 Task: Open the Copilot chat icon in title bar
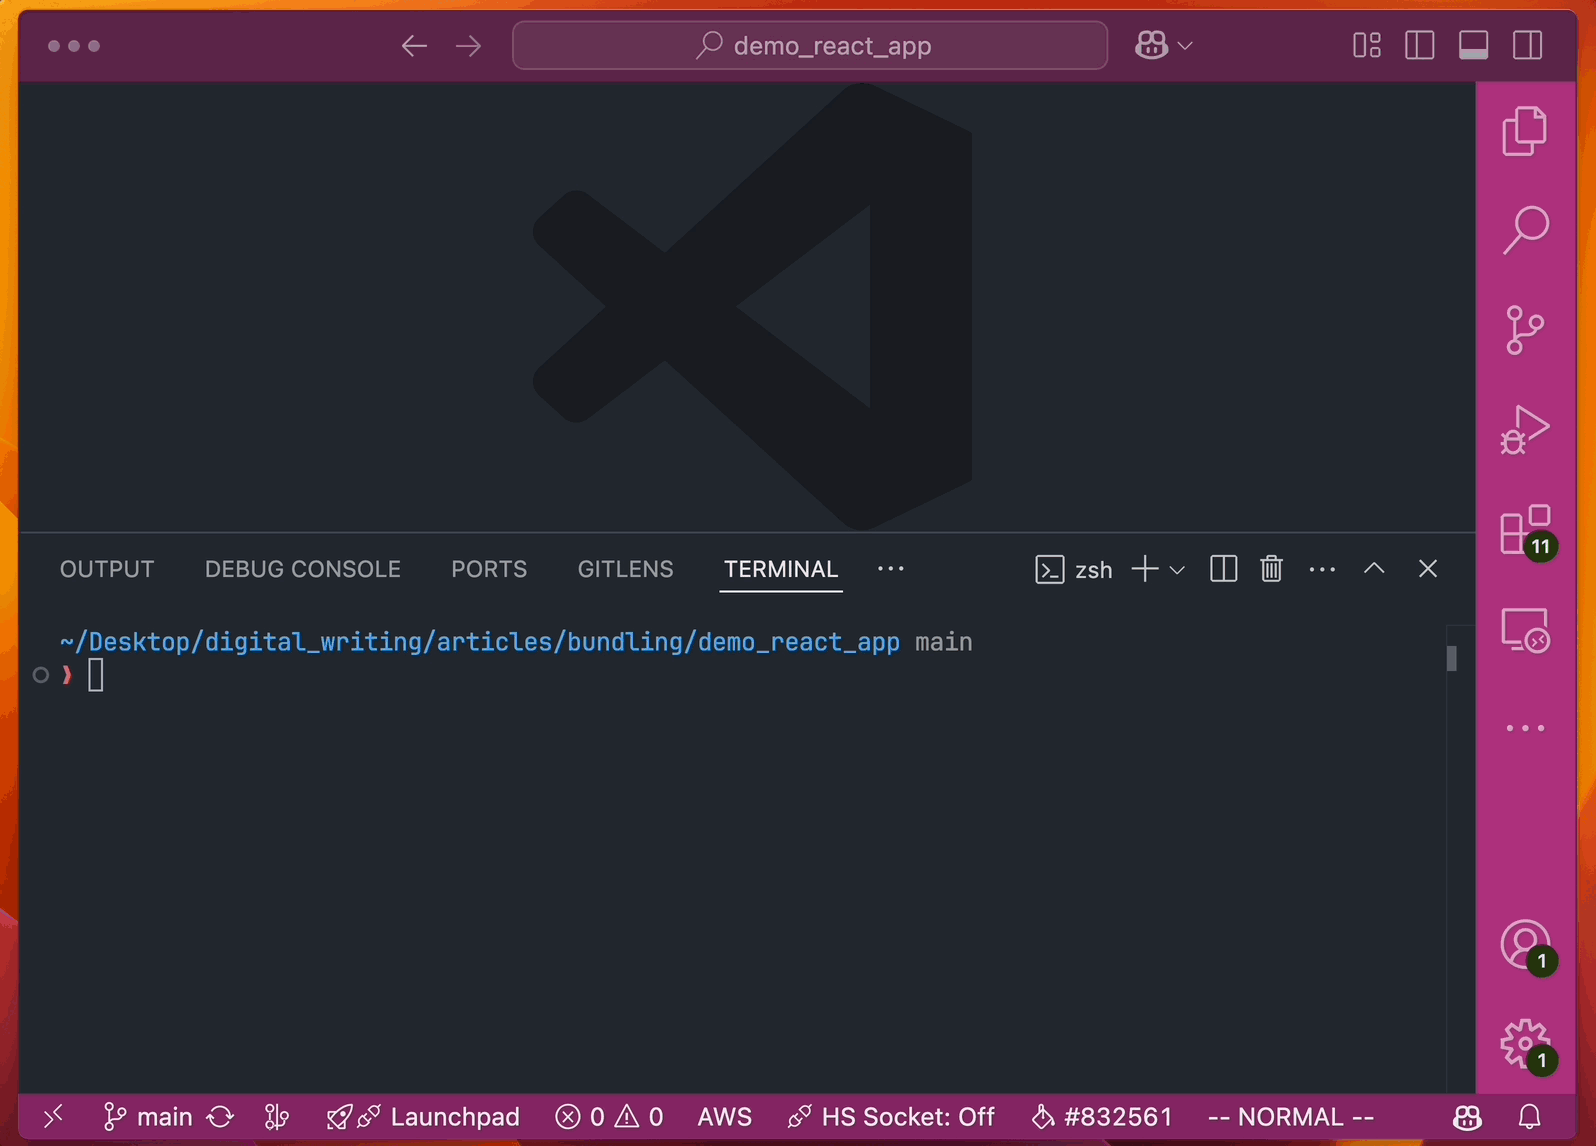[x=1151, y=45]
